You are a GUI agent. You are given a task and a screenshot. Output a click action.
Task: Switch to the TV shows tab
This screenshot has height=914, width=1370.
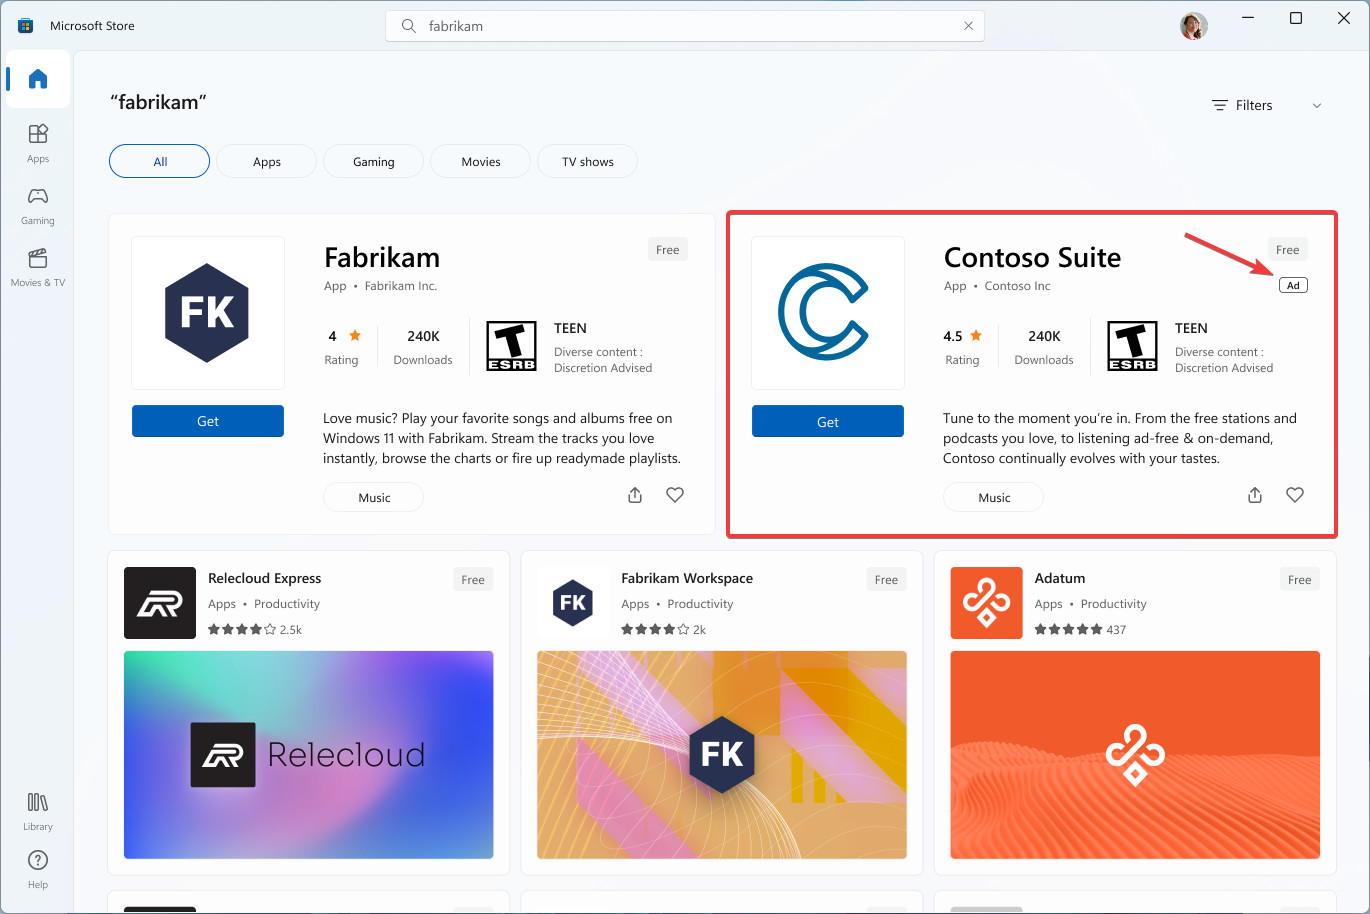pos(588,161)
